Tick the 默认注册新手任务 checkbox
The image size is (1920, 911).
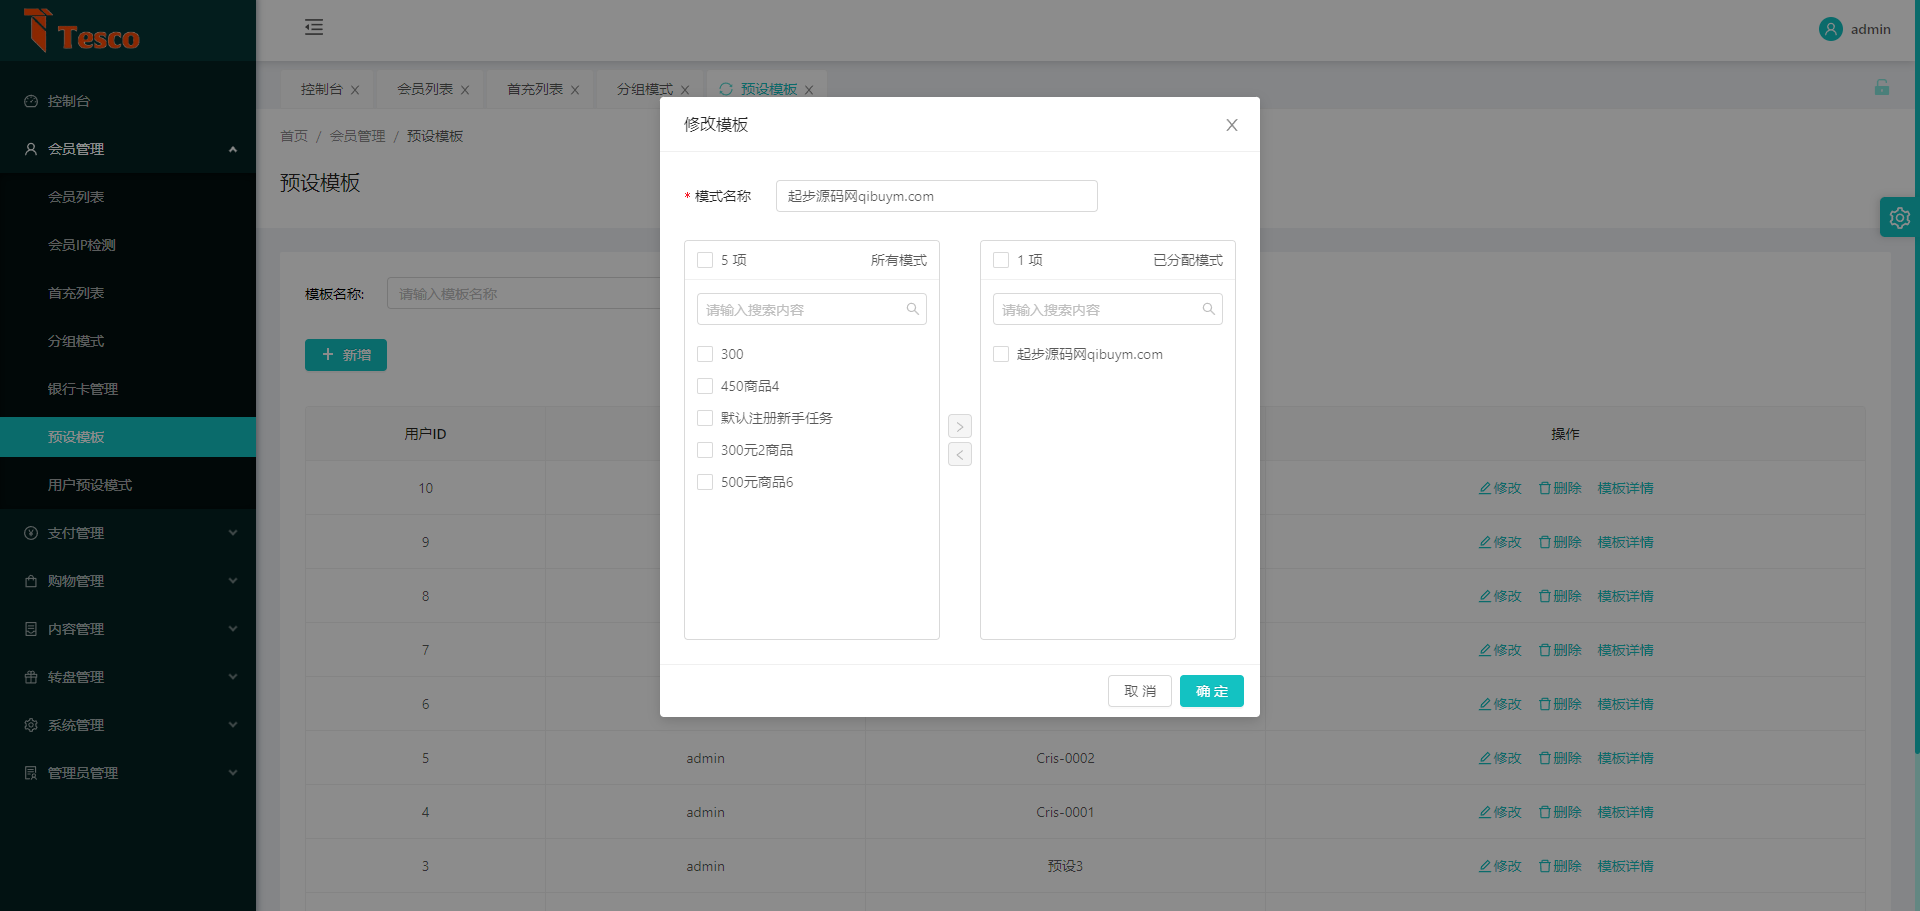coord(705,418)
